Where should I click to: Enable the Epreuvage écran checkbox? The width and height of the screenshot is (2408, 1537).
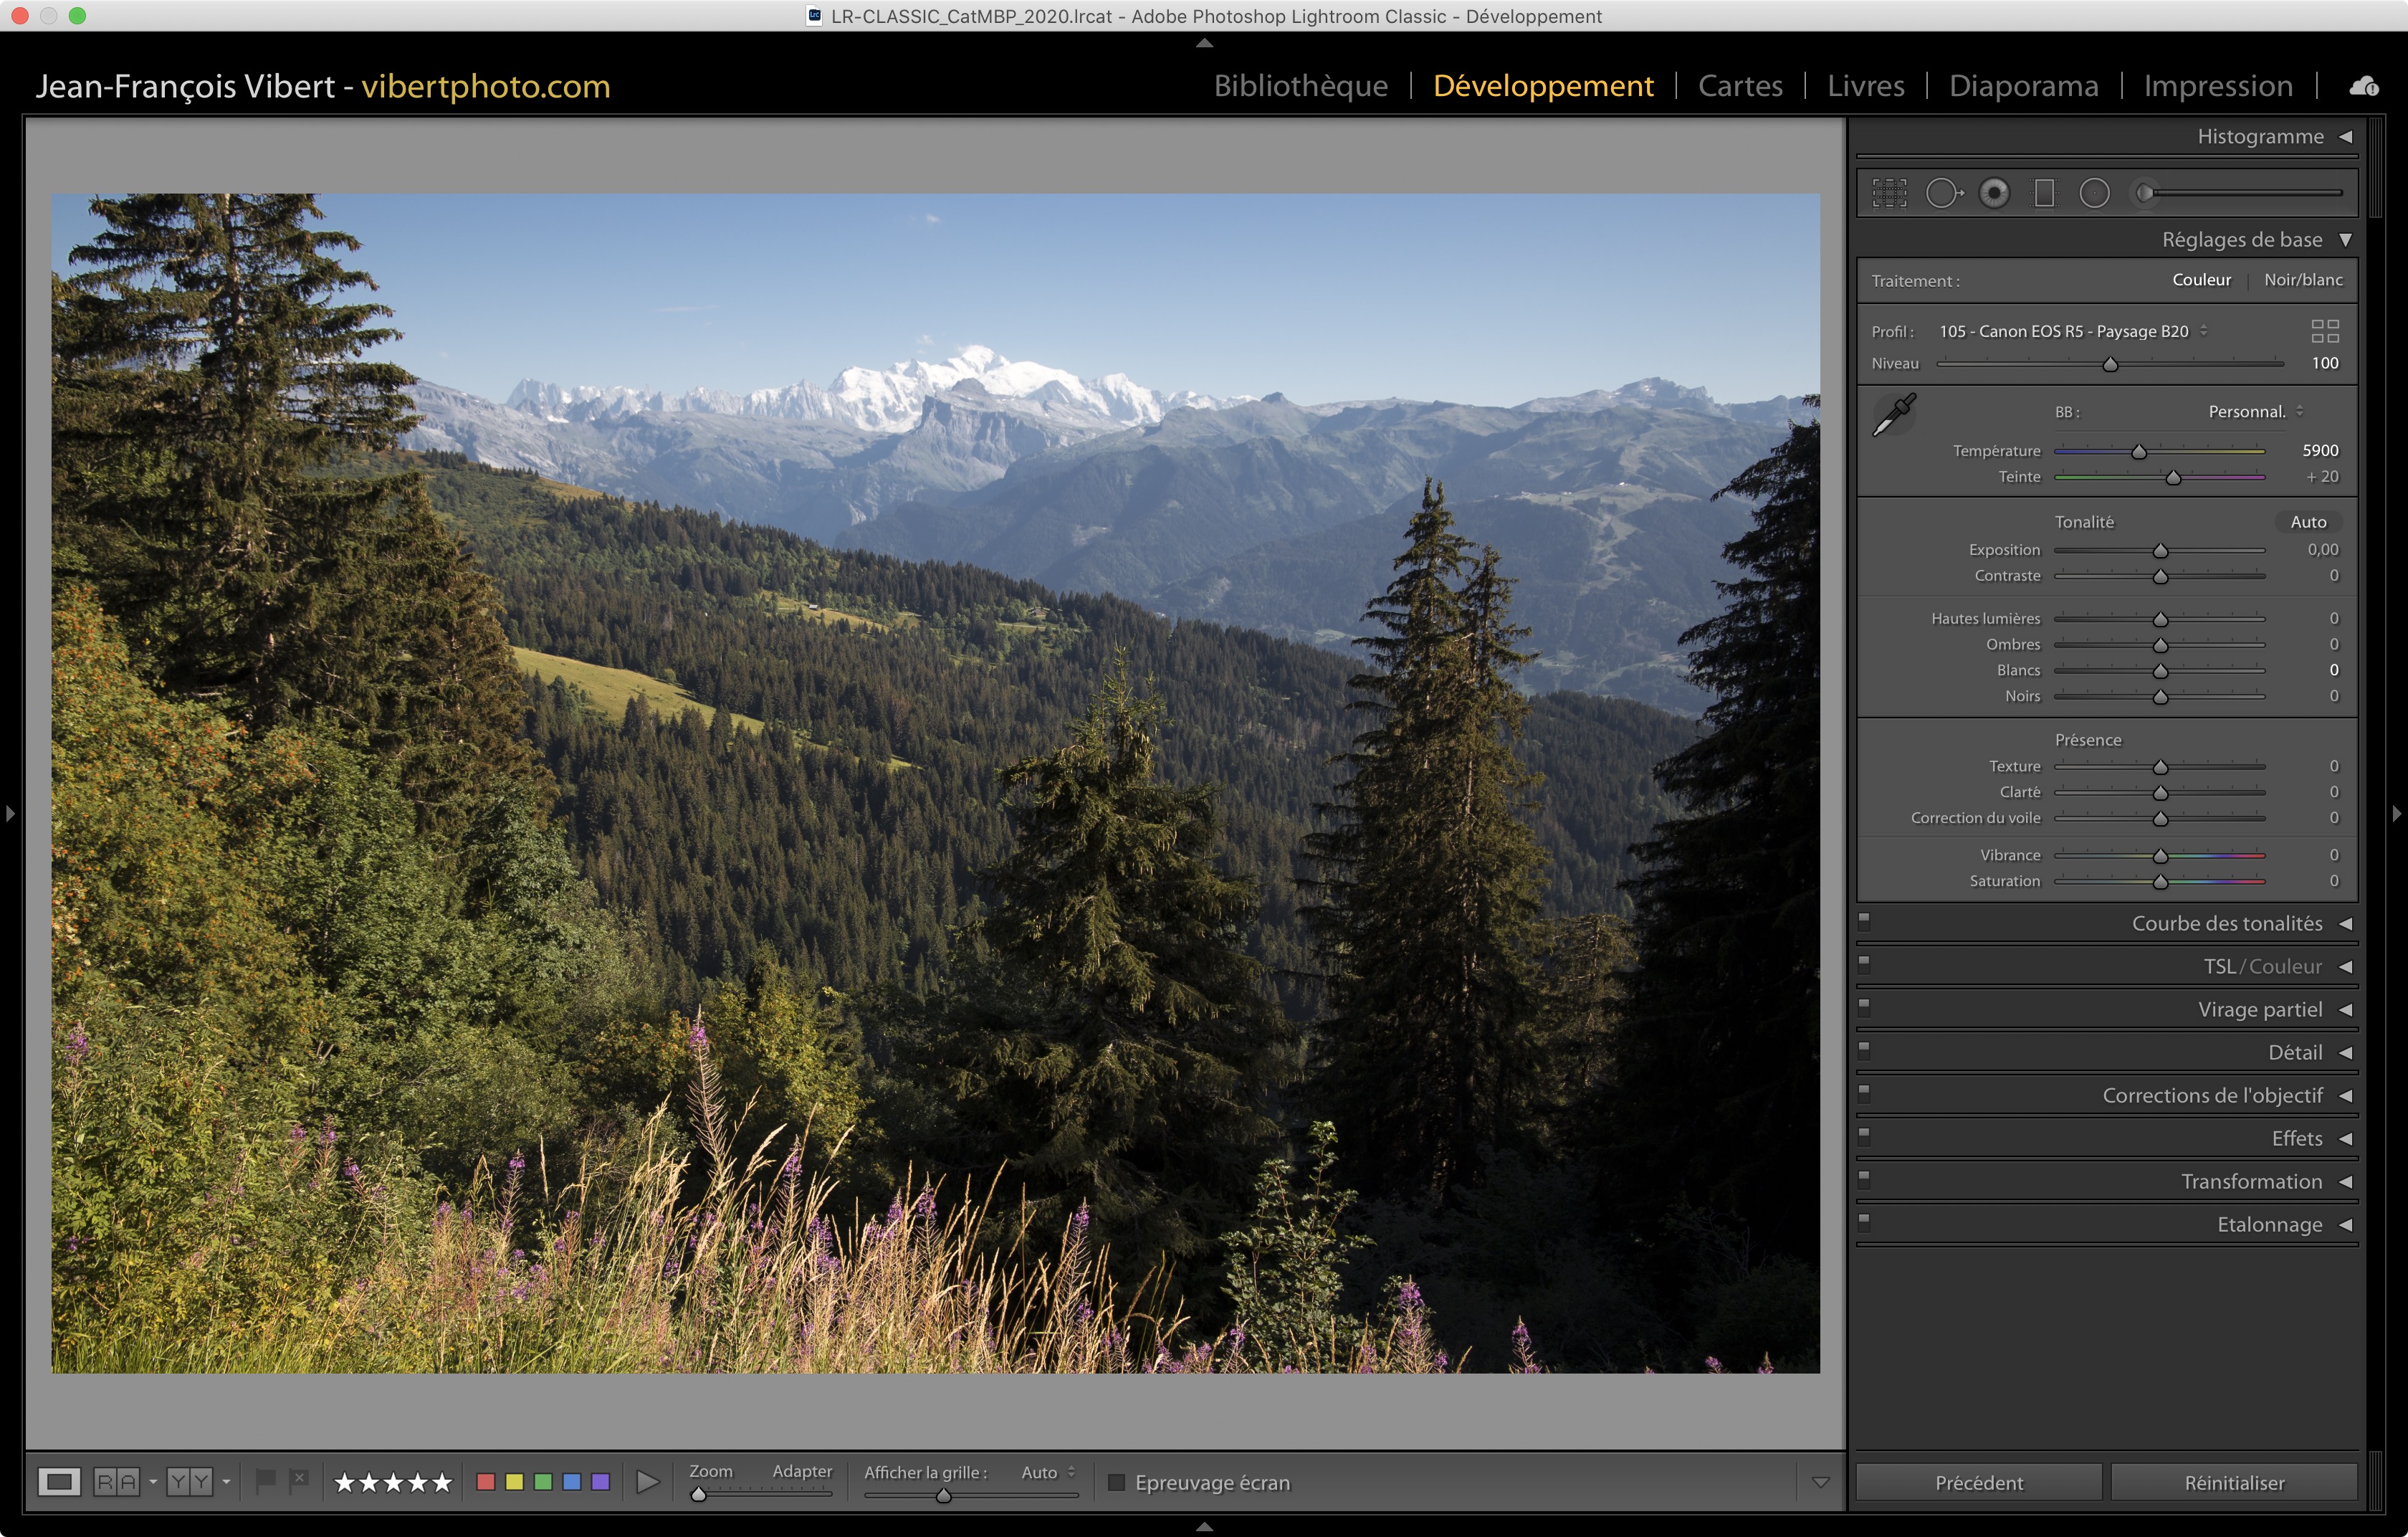[1117, 1482]
